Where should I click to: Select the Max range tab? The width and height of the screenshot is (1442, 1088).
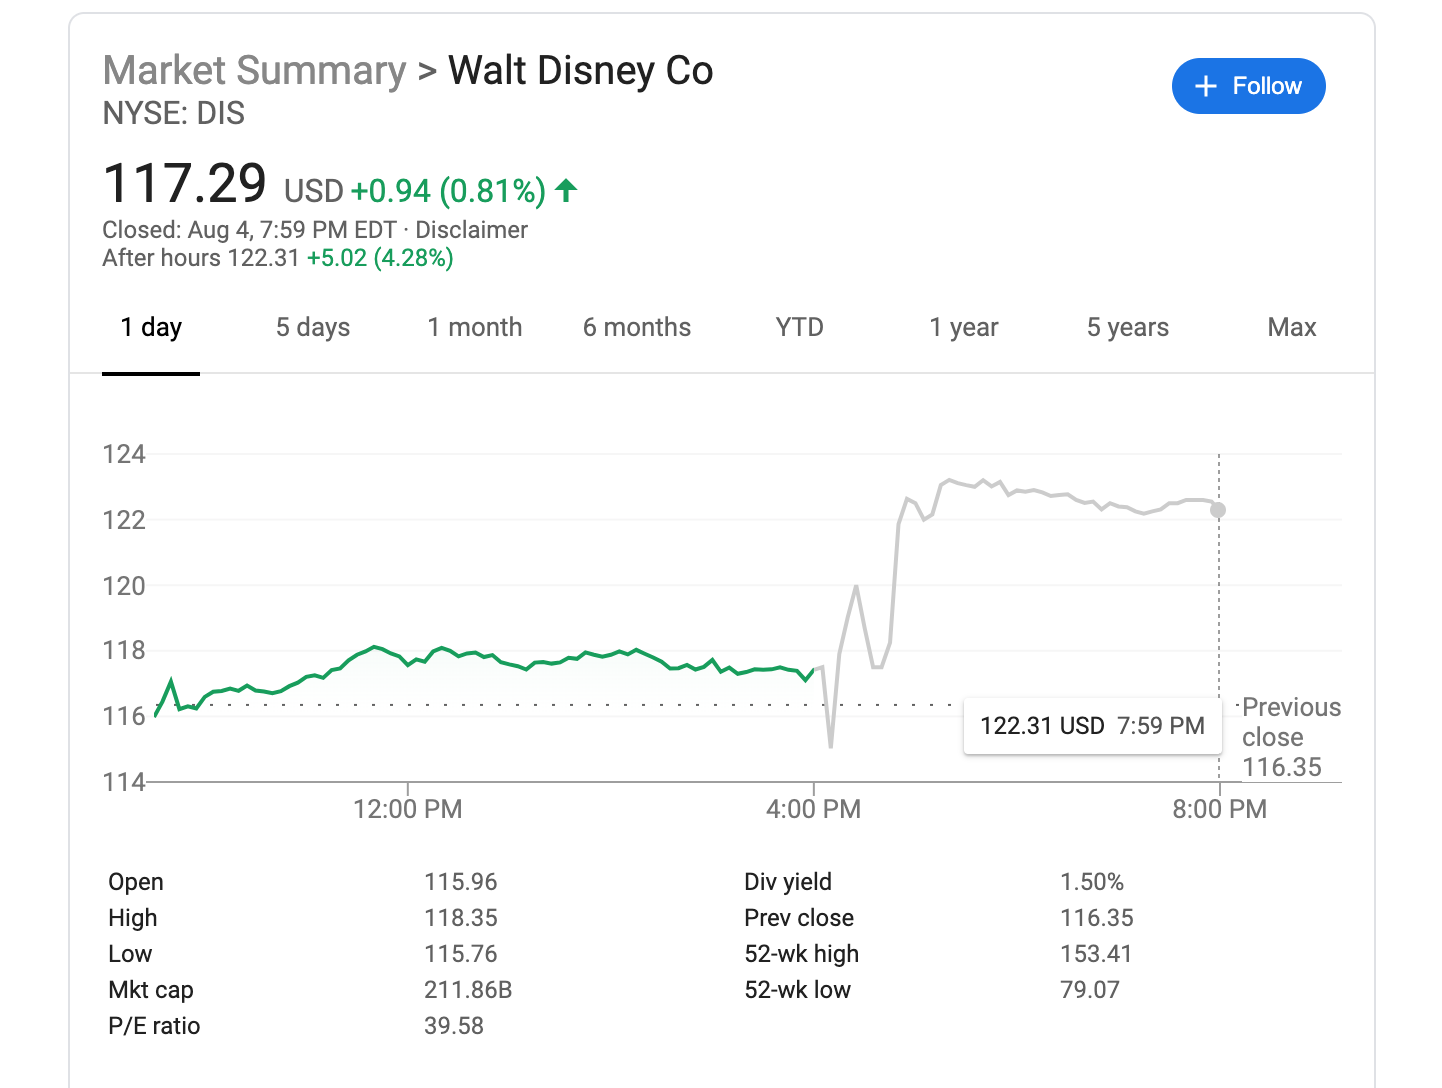(1291, 328)
